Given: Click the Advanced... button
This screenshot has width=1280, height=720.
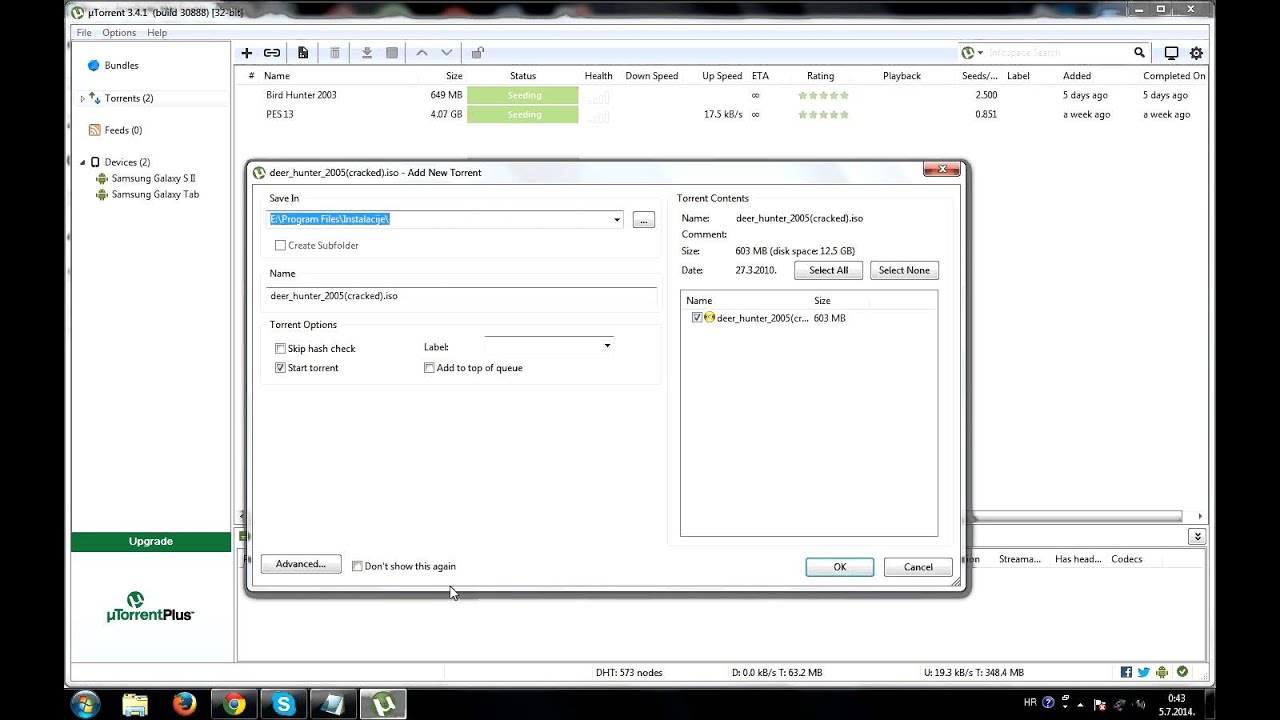Looking at the screenshot, I should point(301,564).
